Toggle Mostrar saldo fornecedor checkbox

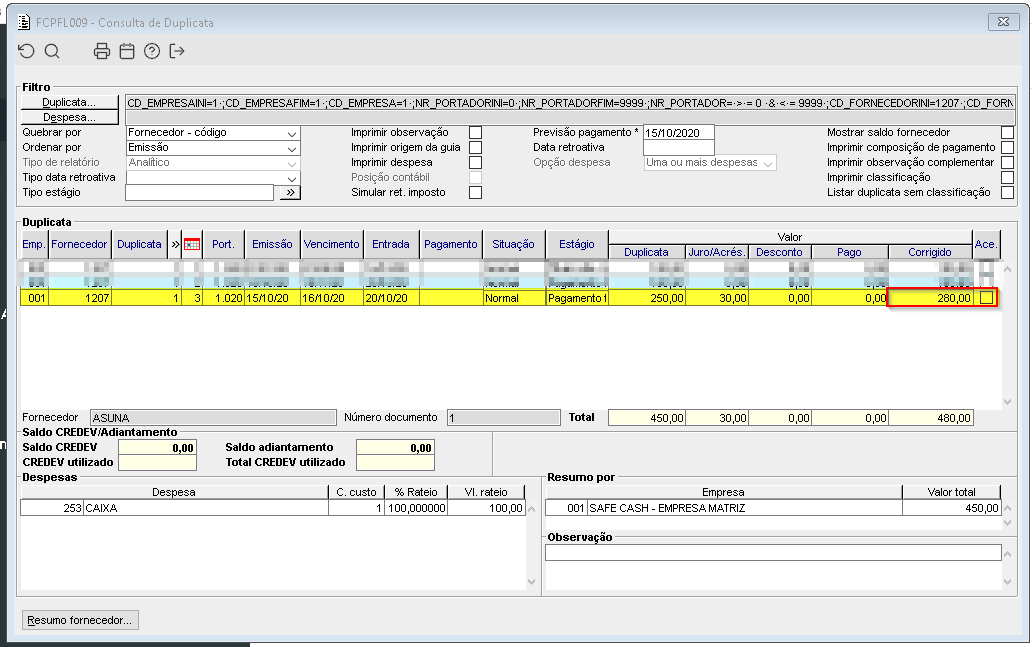pyautogui.click(x=1007, y=133)
